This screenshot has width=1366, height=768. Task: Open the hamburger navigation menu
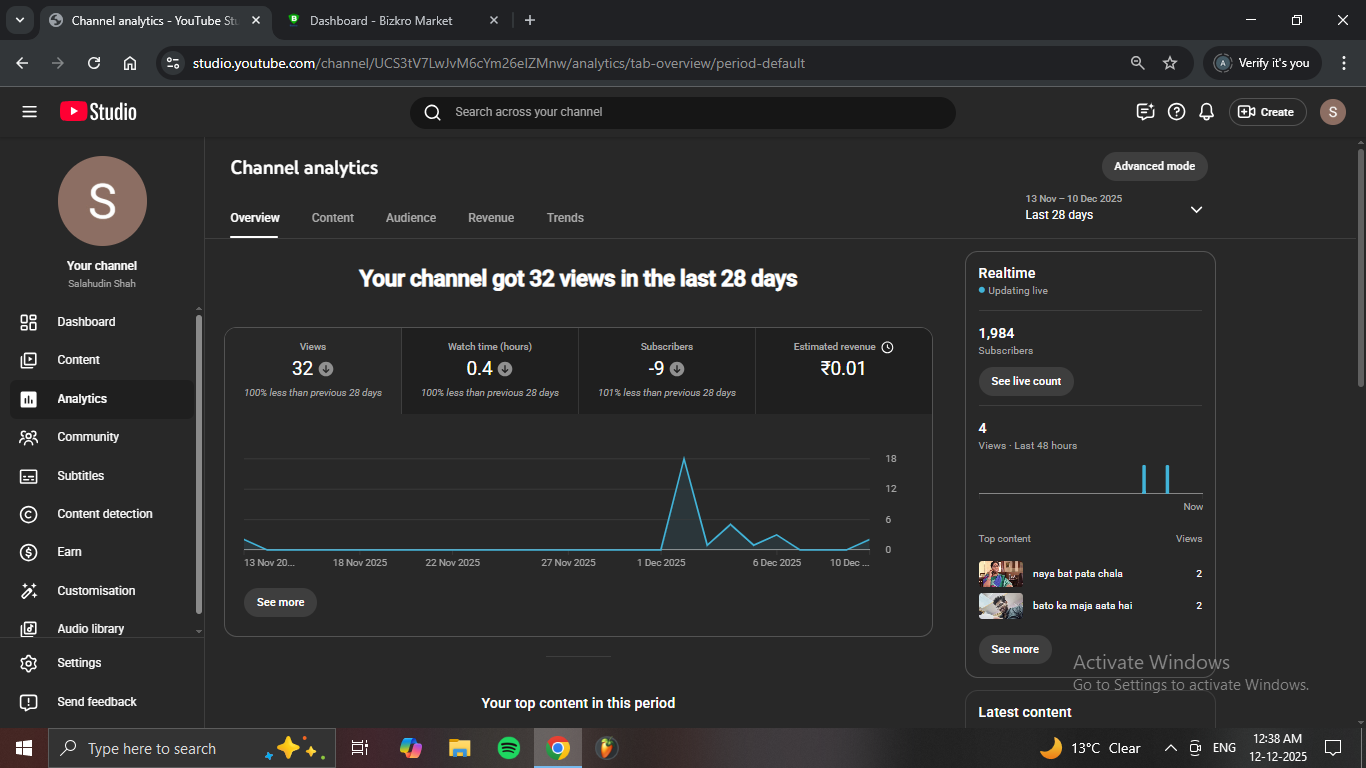point(29,112)
